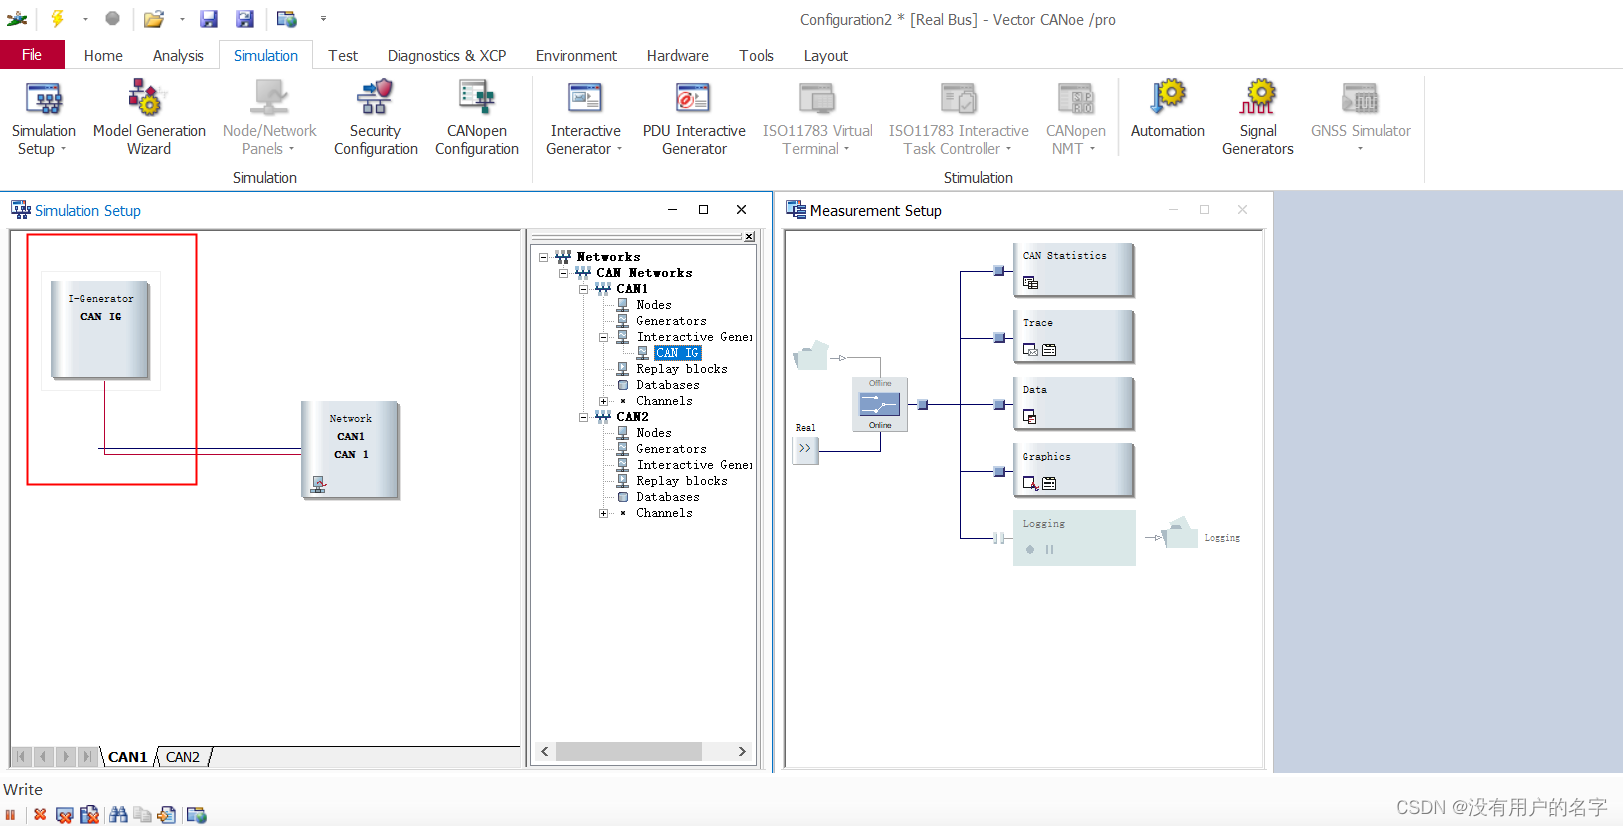The height and width of the screenshot is (826, 1623).
Task: Collapse the CAN Networks node
Action: click(563, 273)
